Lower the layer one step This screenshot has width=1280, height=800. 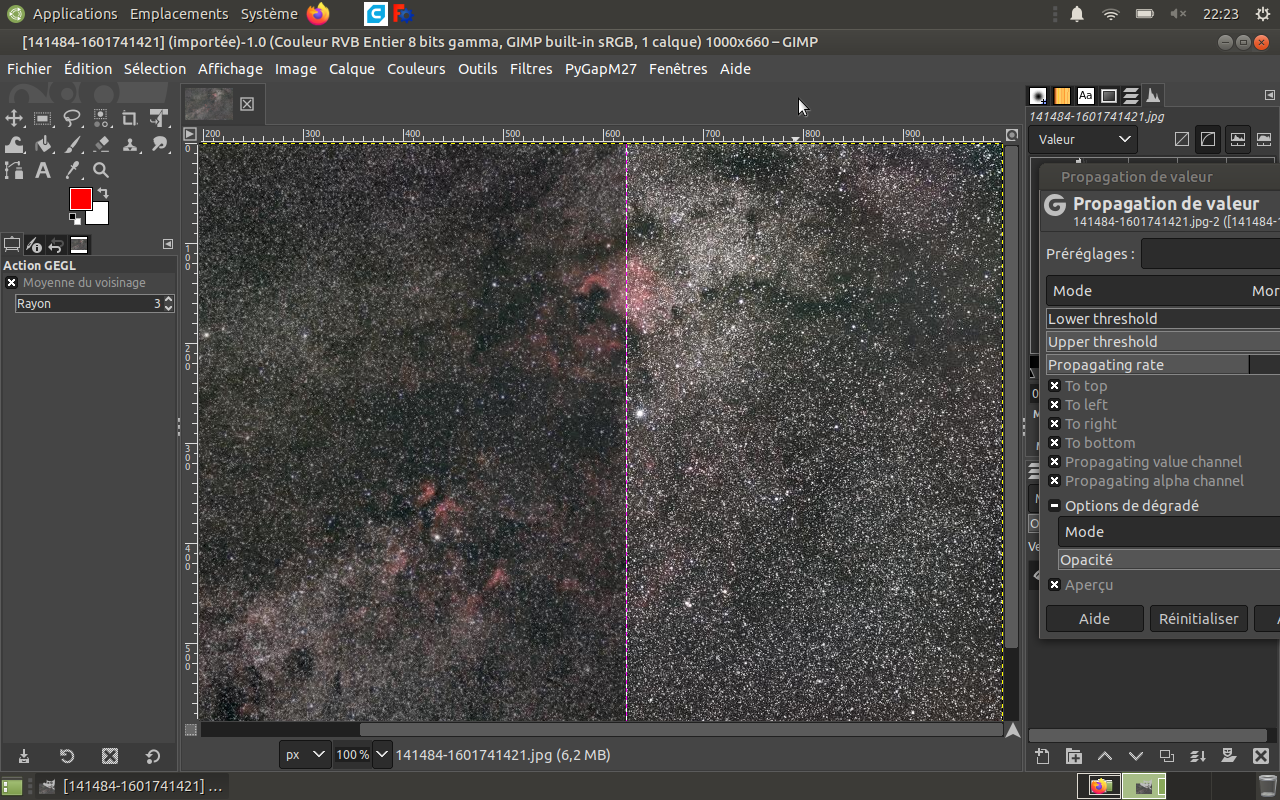[x=1136, y=756]
